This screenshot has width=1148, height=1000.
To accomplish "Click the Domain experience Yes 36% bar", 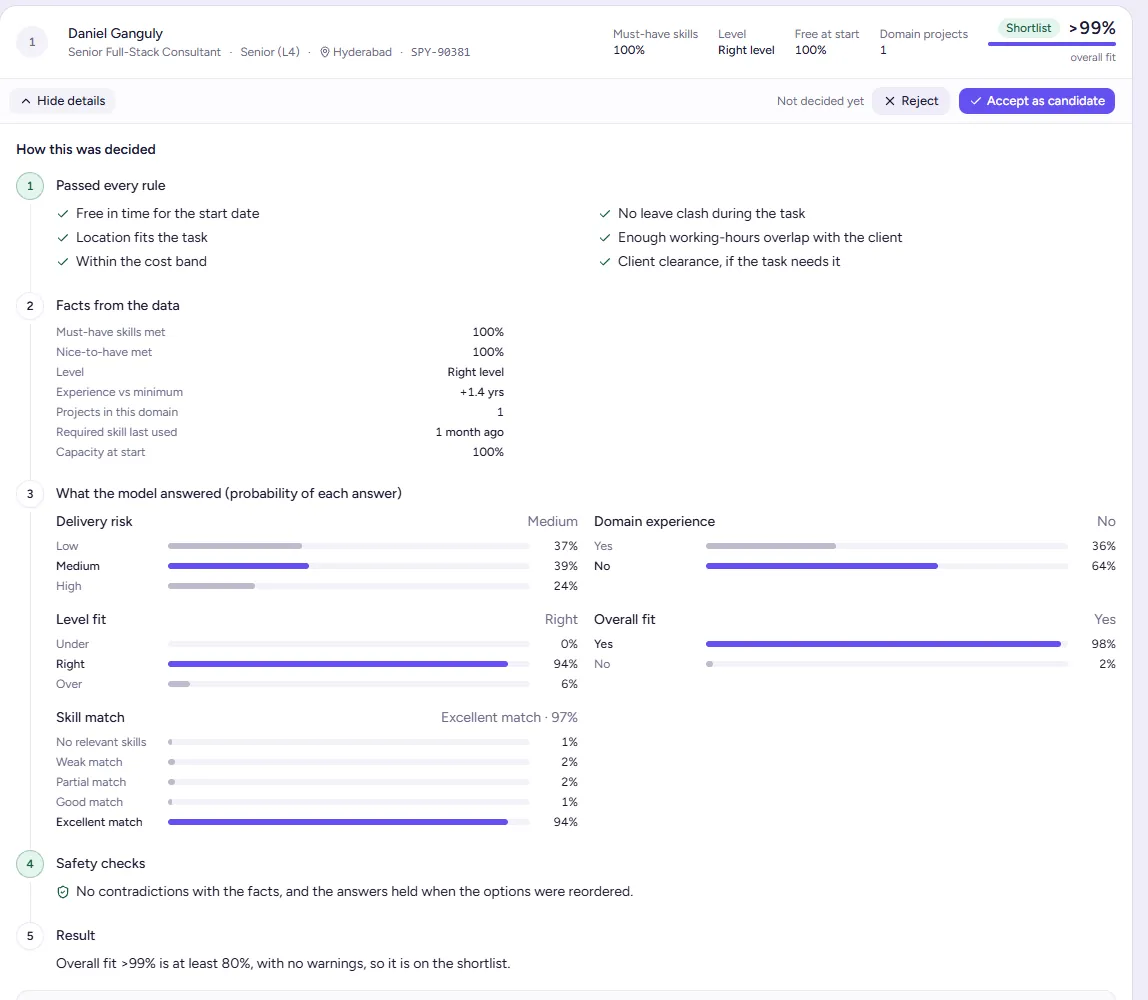I will [x=887, y=546].
